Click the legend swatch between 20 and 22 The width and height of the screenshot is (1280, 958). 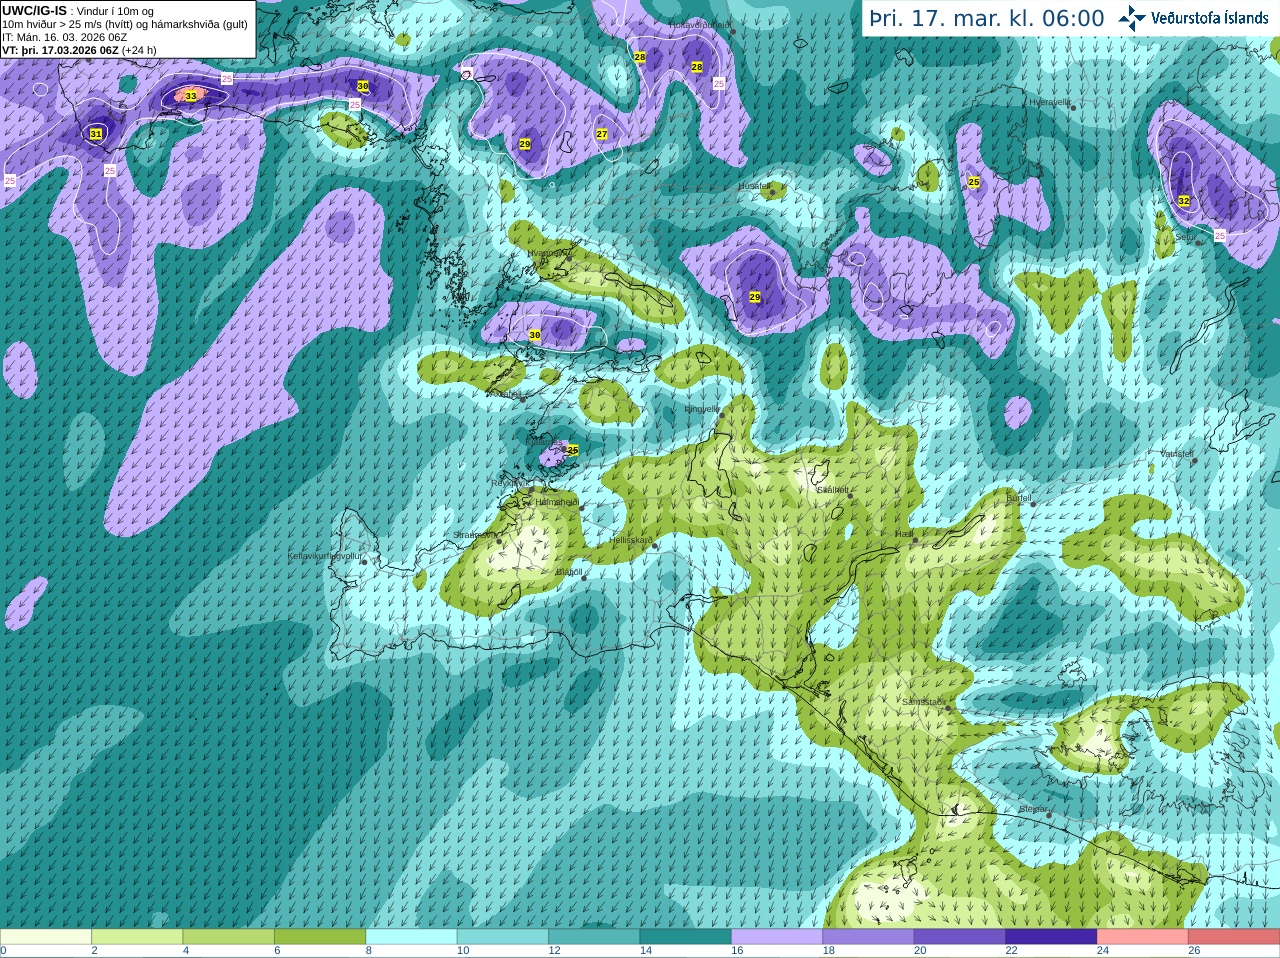coord(960,937)
